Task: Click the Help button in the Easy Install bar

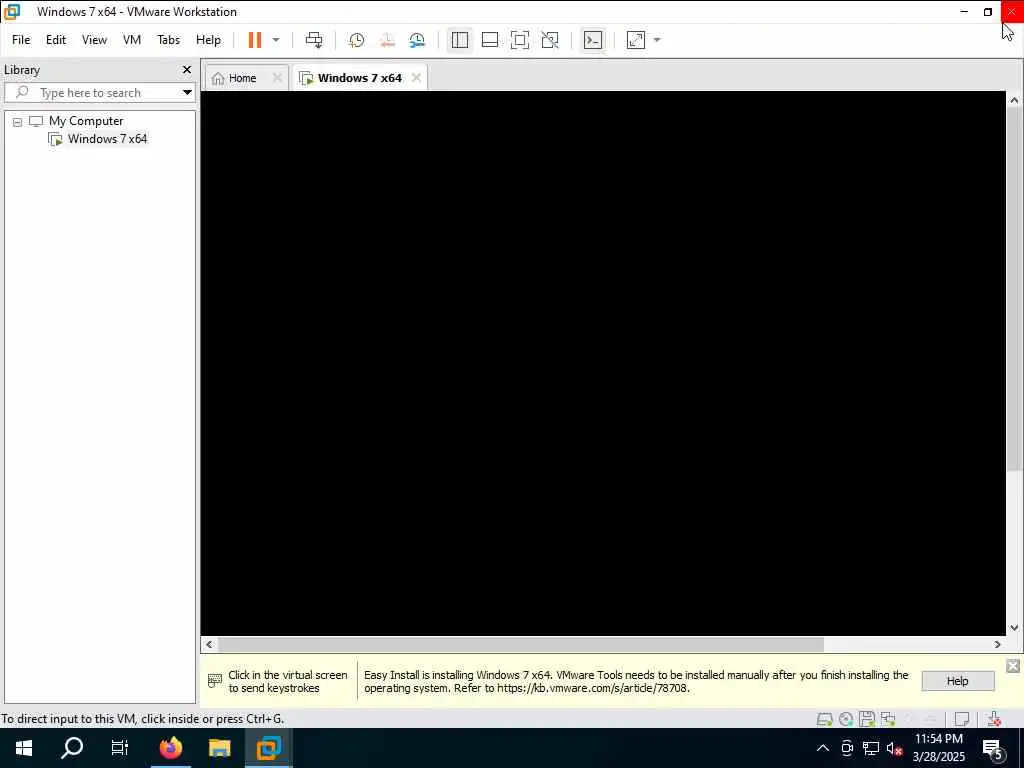Action: tap(957, 681)
